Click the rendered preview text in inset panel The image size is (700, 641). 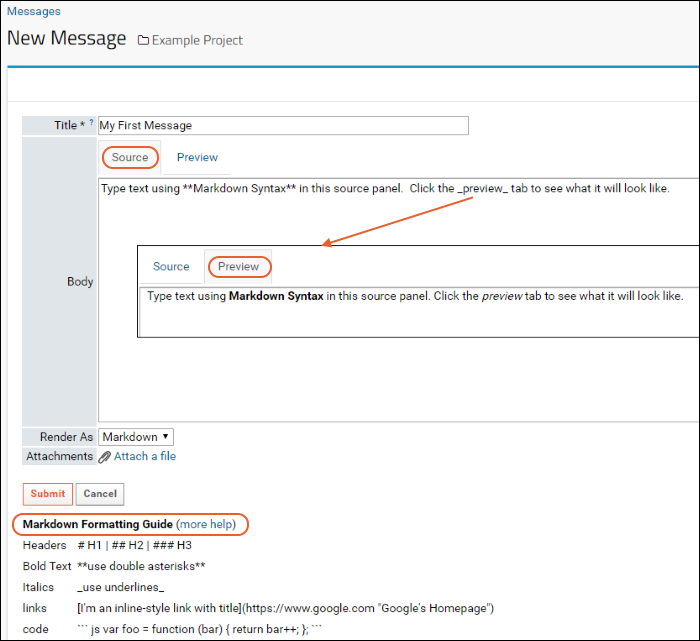tap(415, 296)
